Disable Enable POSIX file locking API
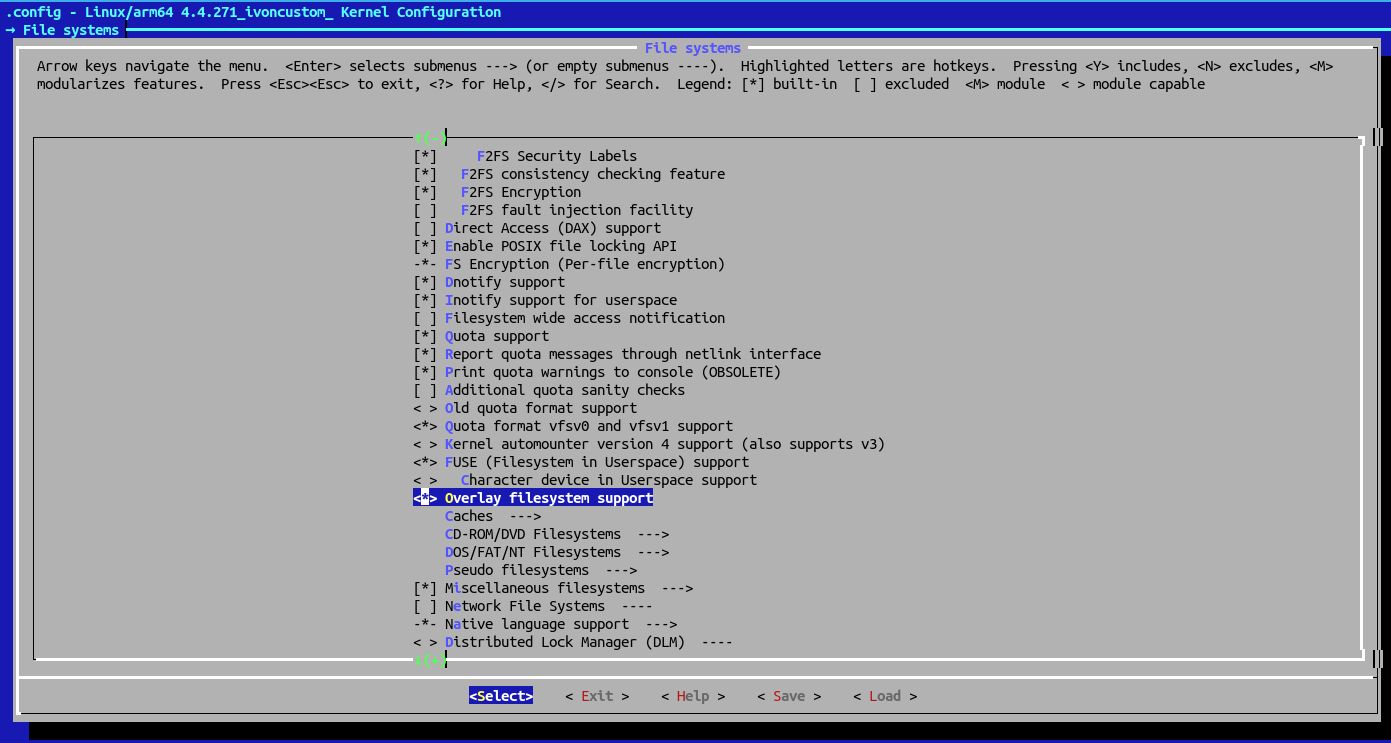The height and width of the screenshot is (743, 1391). click(x=426, y=246)
